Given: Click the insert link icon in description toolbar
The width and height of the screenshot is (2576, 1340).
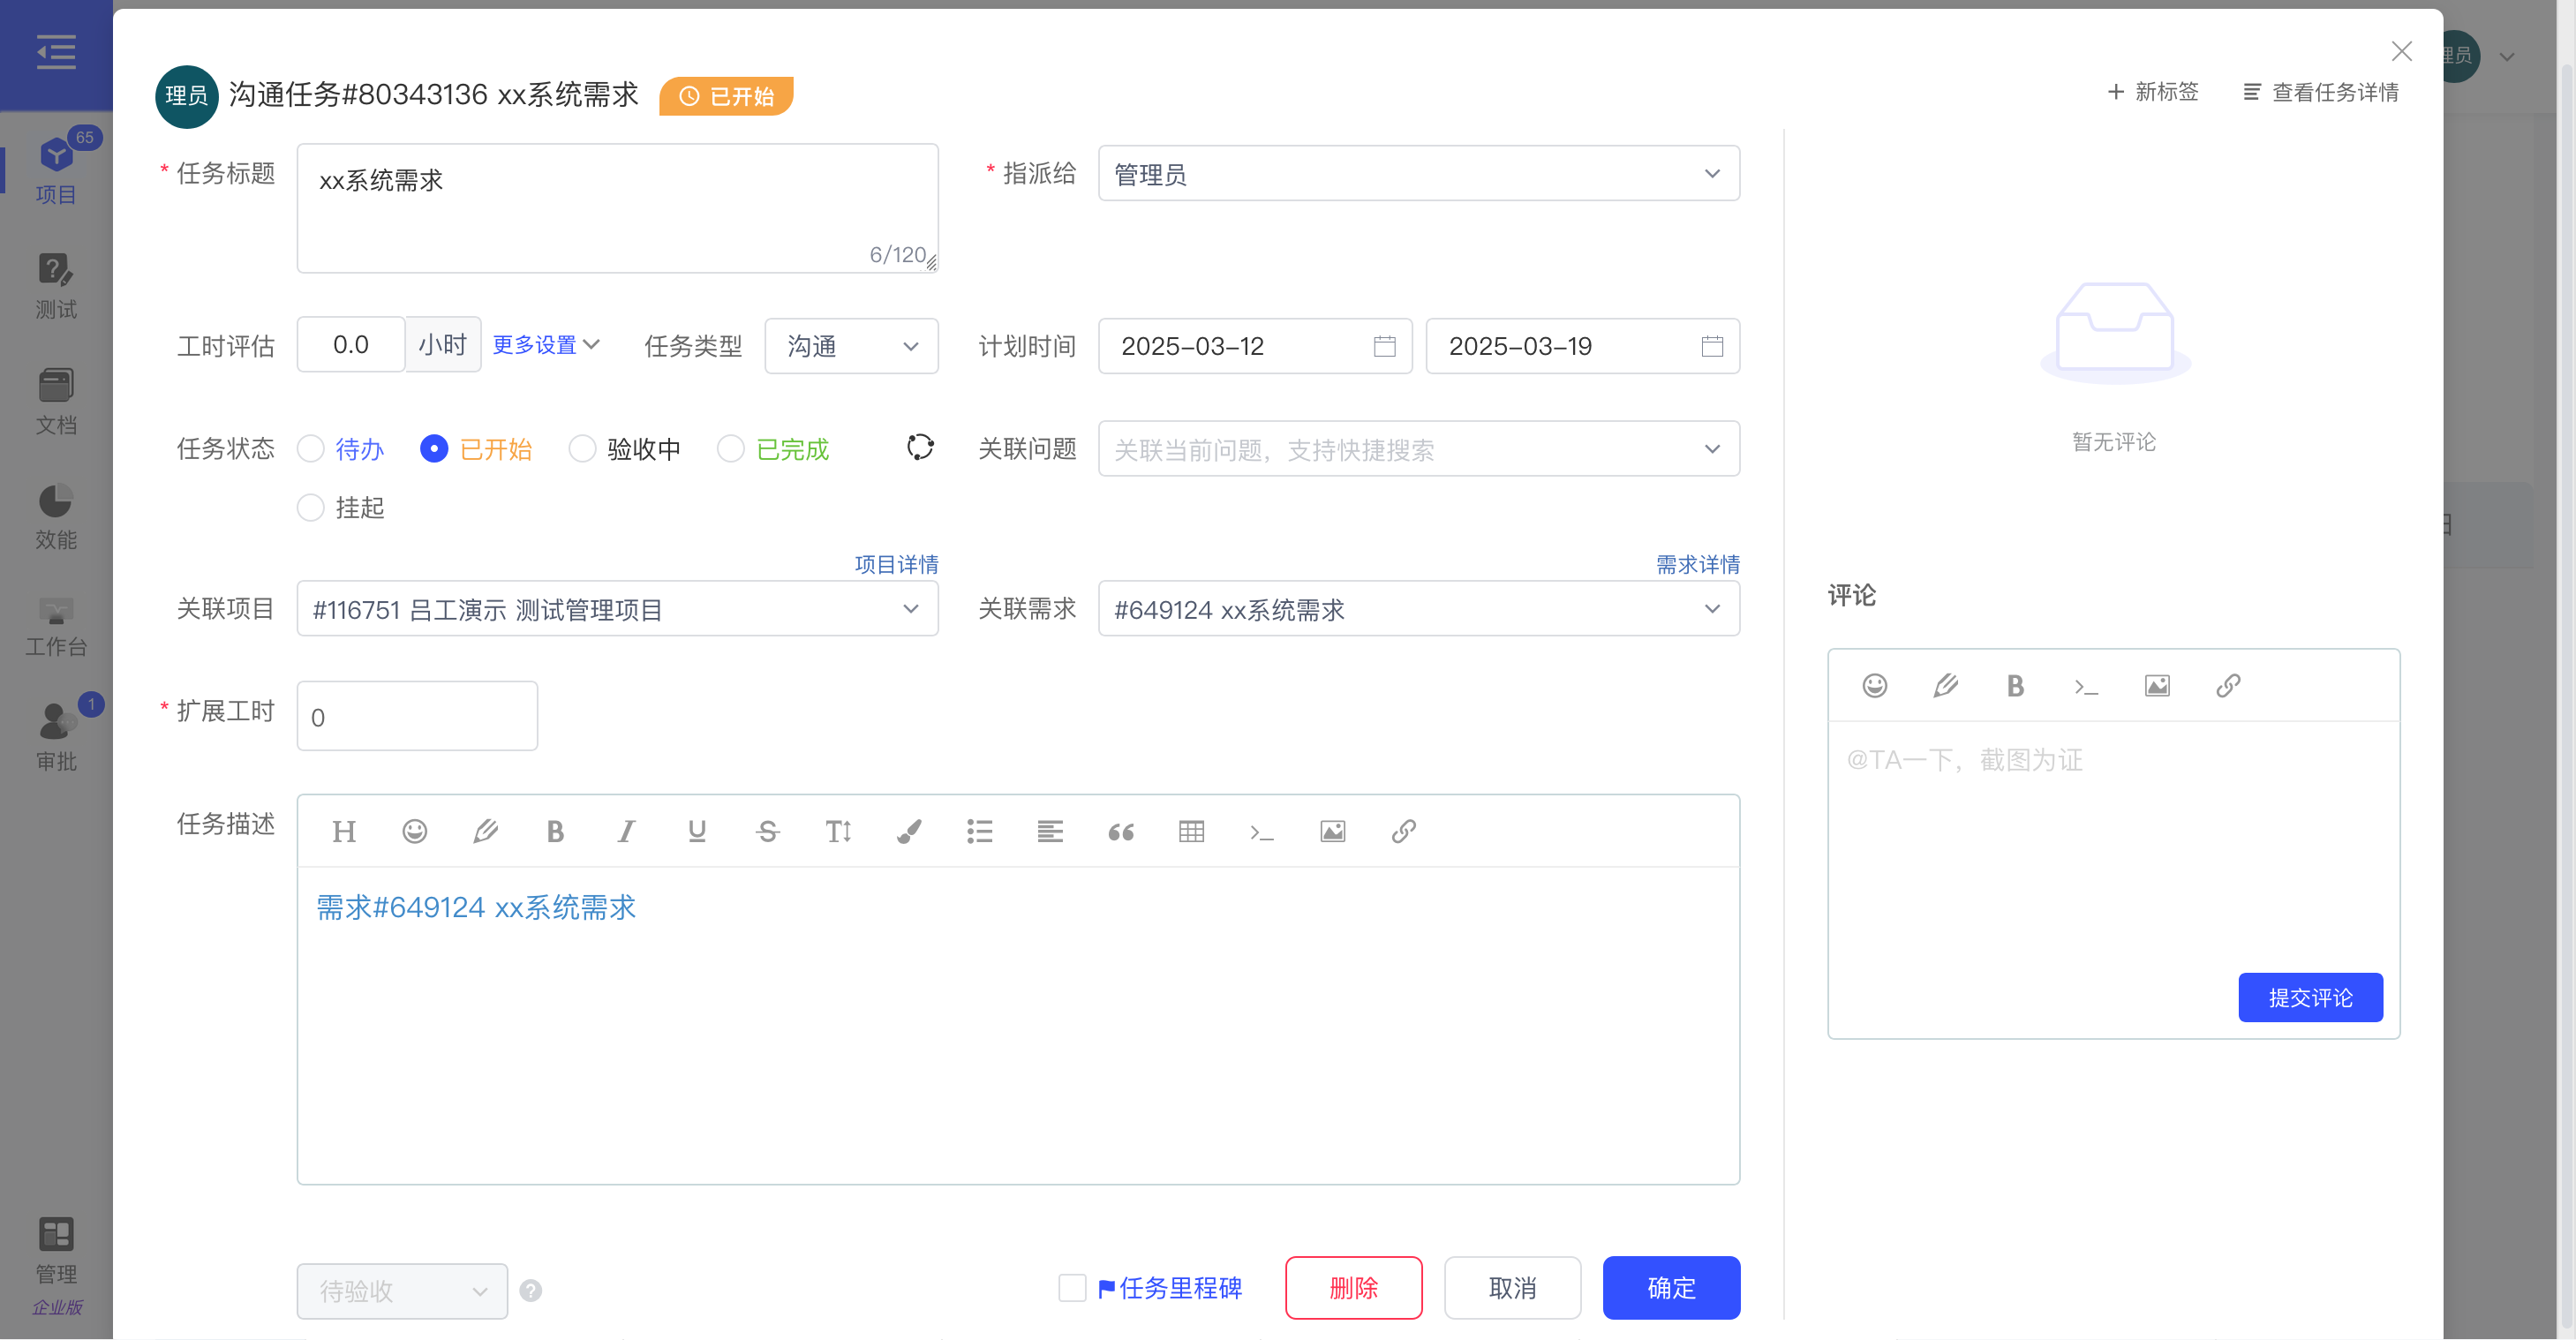Looking at the screenshot, I should coord(1402,831).
